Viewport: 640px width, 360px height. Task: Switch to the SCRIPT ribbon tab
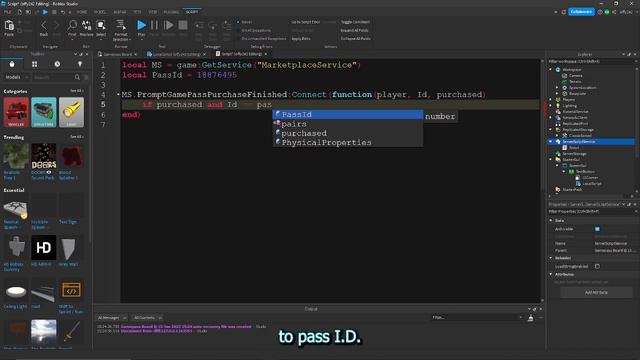192,12
